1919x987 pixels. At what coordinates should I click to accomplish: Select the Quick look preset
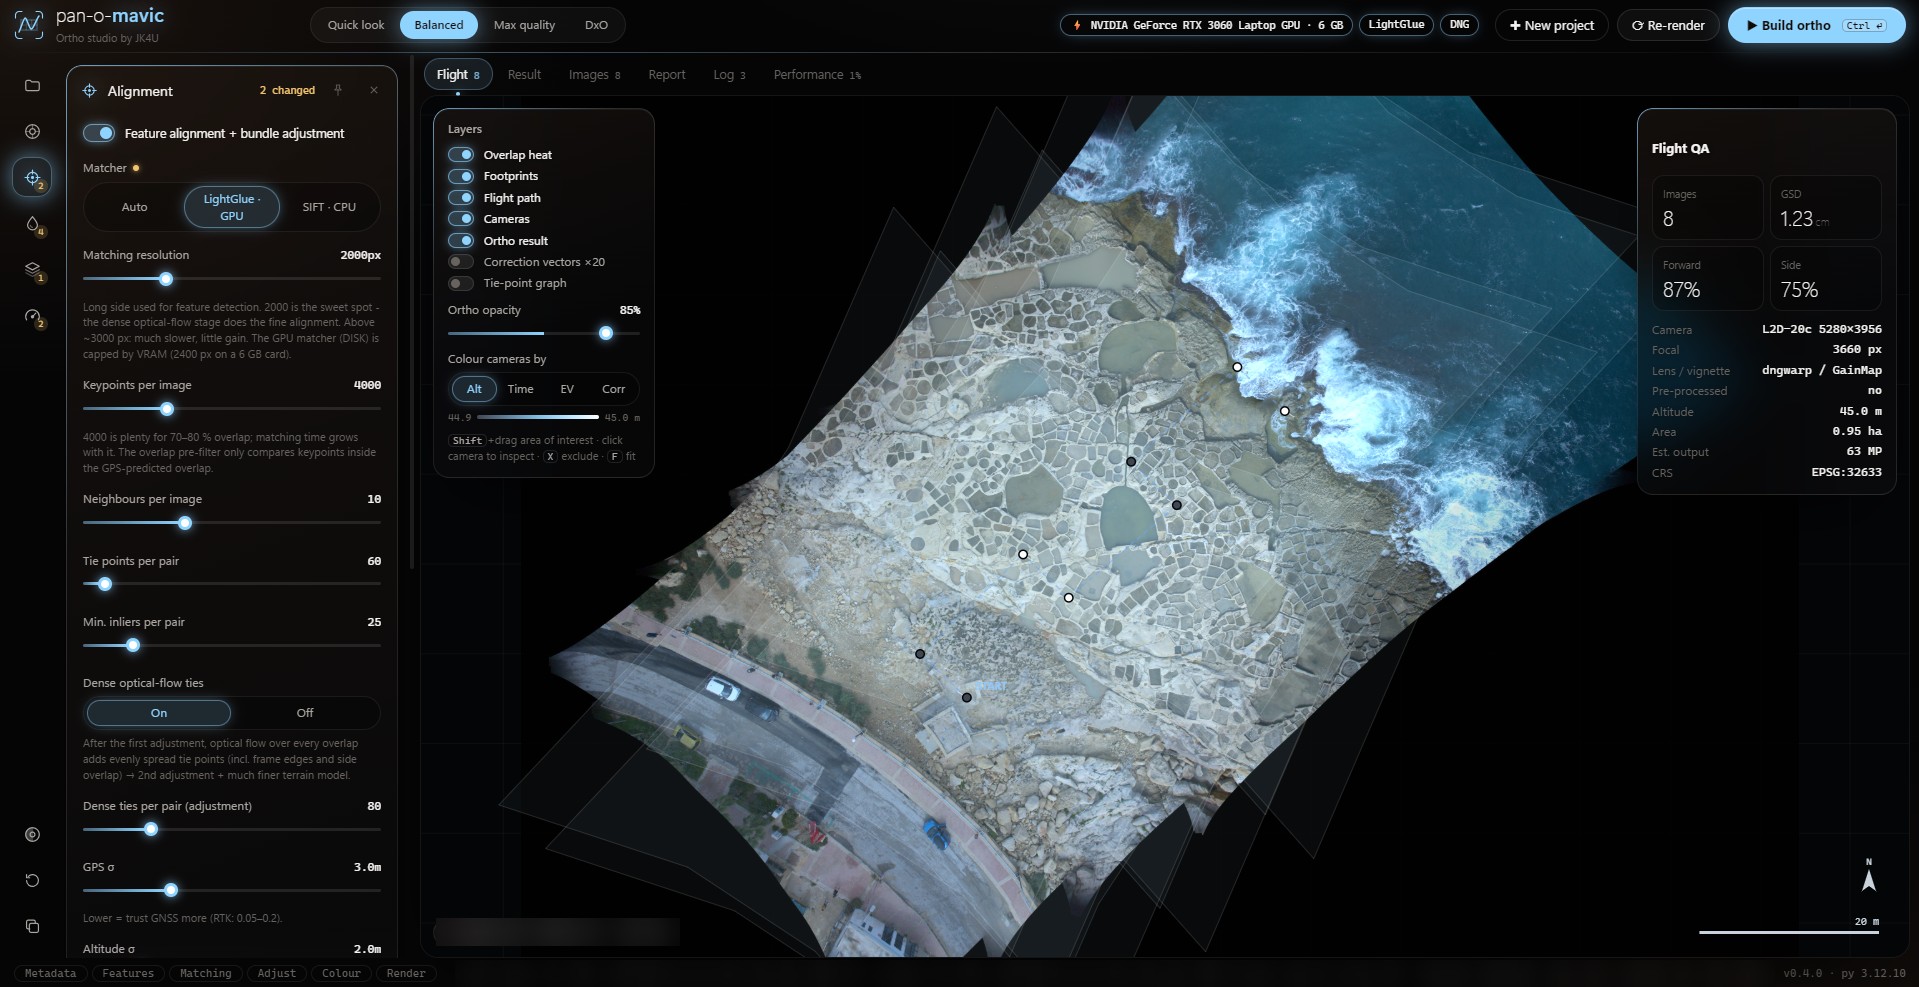click(x=356, y=25)
